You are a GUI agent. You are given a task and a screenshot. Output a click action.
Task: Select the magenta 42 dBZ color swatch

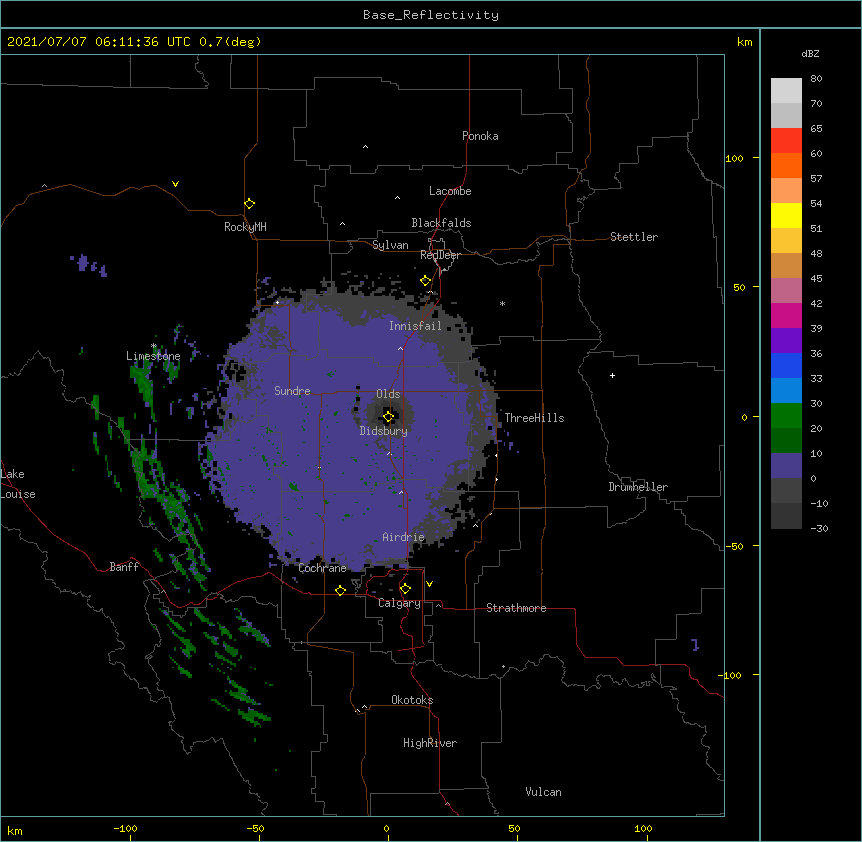coord(786,315)
